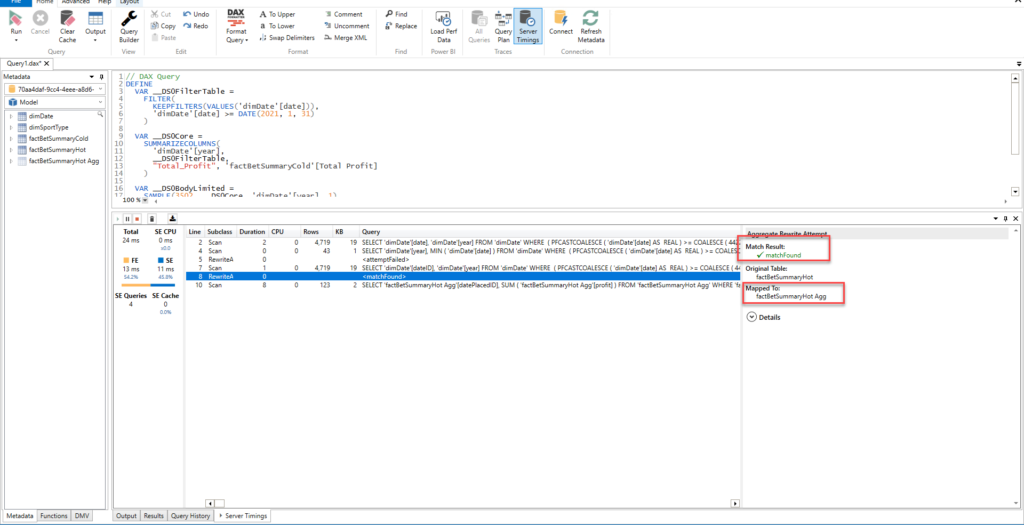Image resolution: width=1024 pixels, height=525 pixels.
Task: Pause the server timings trace
Action: pos(127,219)
